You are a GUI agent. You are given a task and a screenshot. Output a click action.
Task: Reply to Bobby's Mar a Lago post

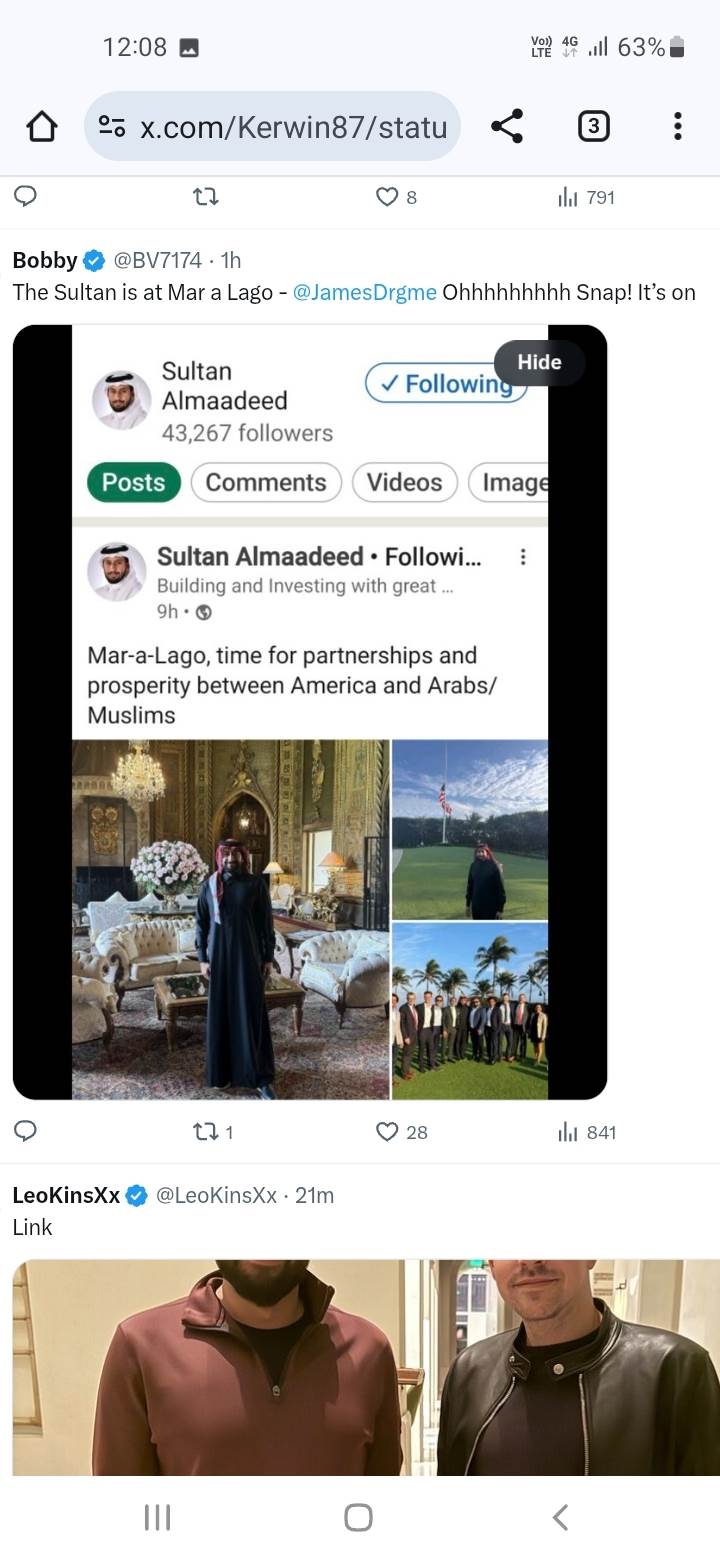(x=27, y=1131)
